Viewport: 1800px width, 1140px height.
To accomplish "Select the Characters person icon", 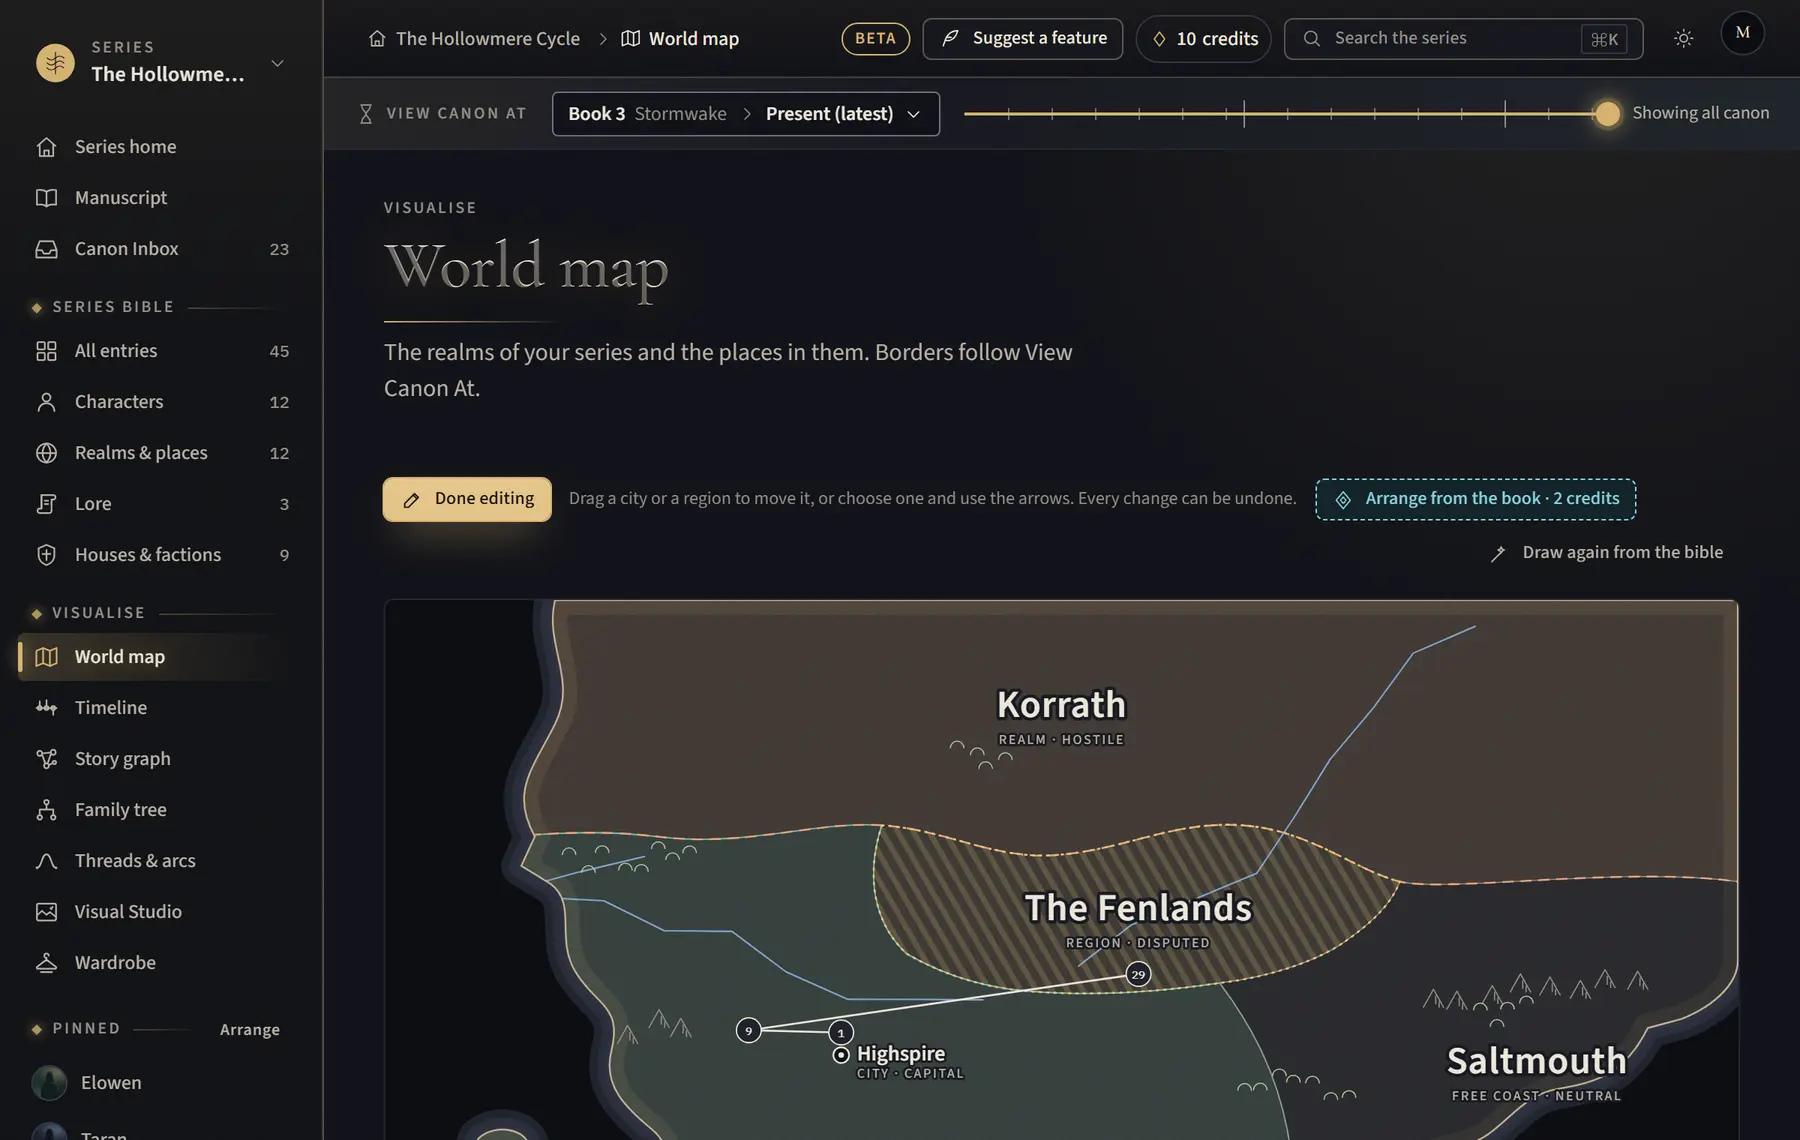I will [46, 402].
